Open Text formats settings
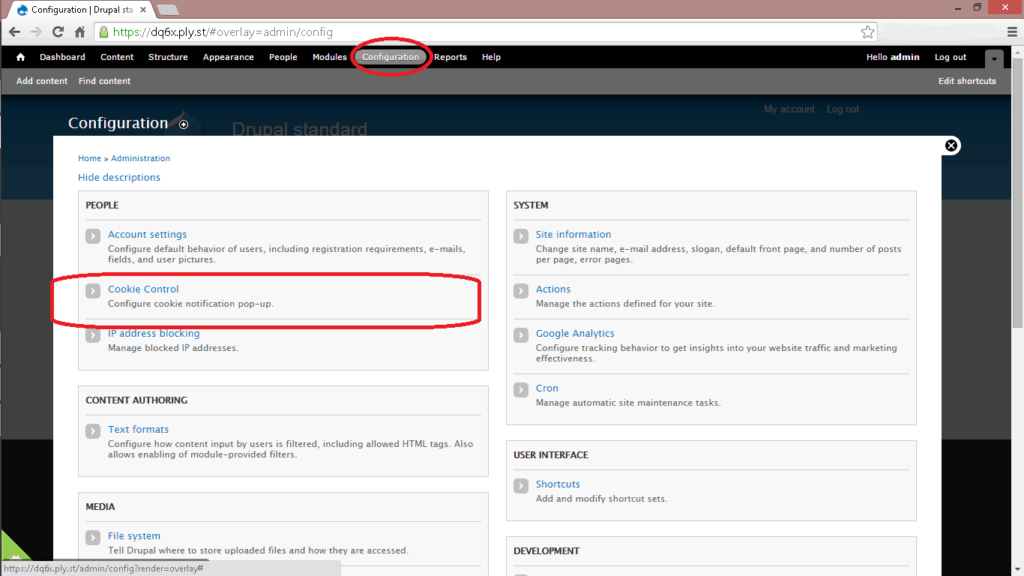This screenshot has width=1024, height=576. pos(138,429)
